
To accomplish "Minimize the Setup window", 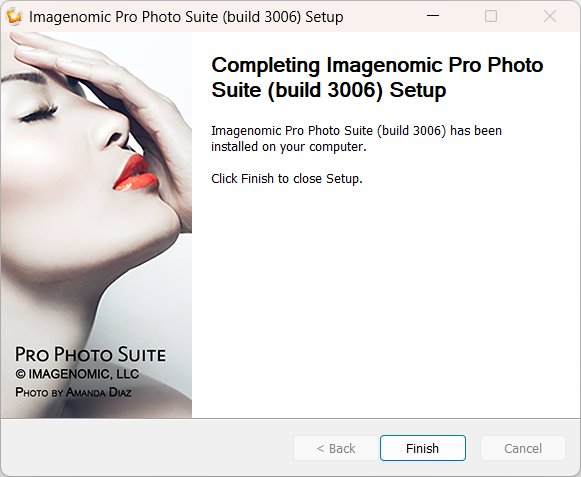I will tap(433, 16).
